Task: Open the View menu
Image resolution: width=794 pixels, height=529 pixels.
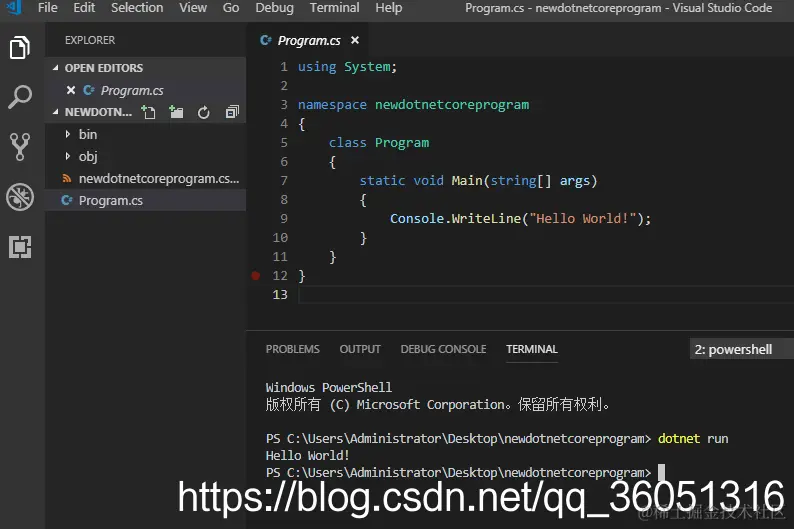Action: [193, 8]
